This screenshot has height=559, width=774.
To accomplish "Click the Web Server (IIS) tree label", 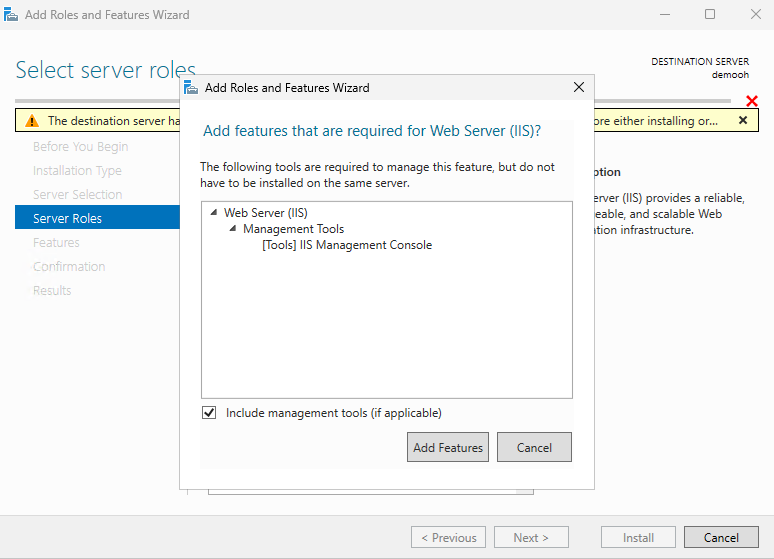I will 266,212.
